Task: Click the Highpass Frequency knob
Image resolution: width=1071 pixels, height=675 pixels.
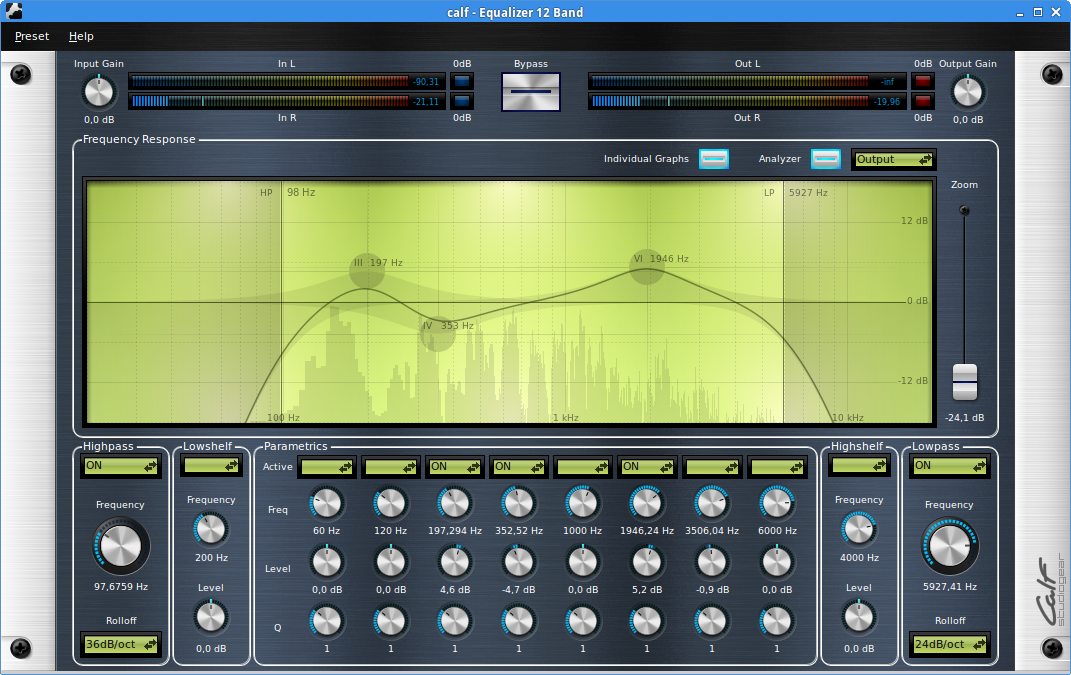Action: click(120, 547)
